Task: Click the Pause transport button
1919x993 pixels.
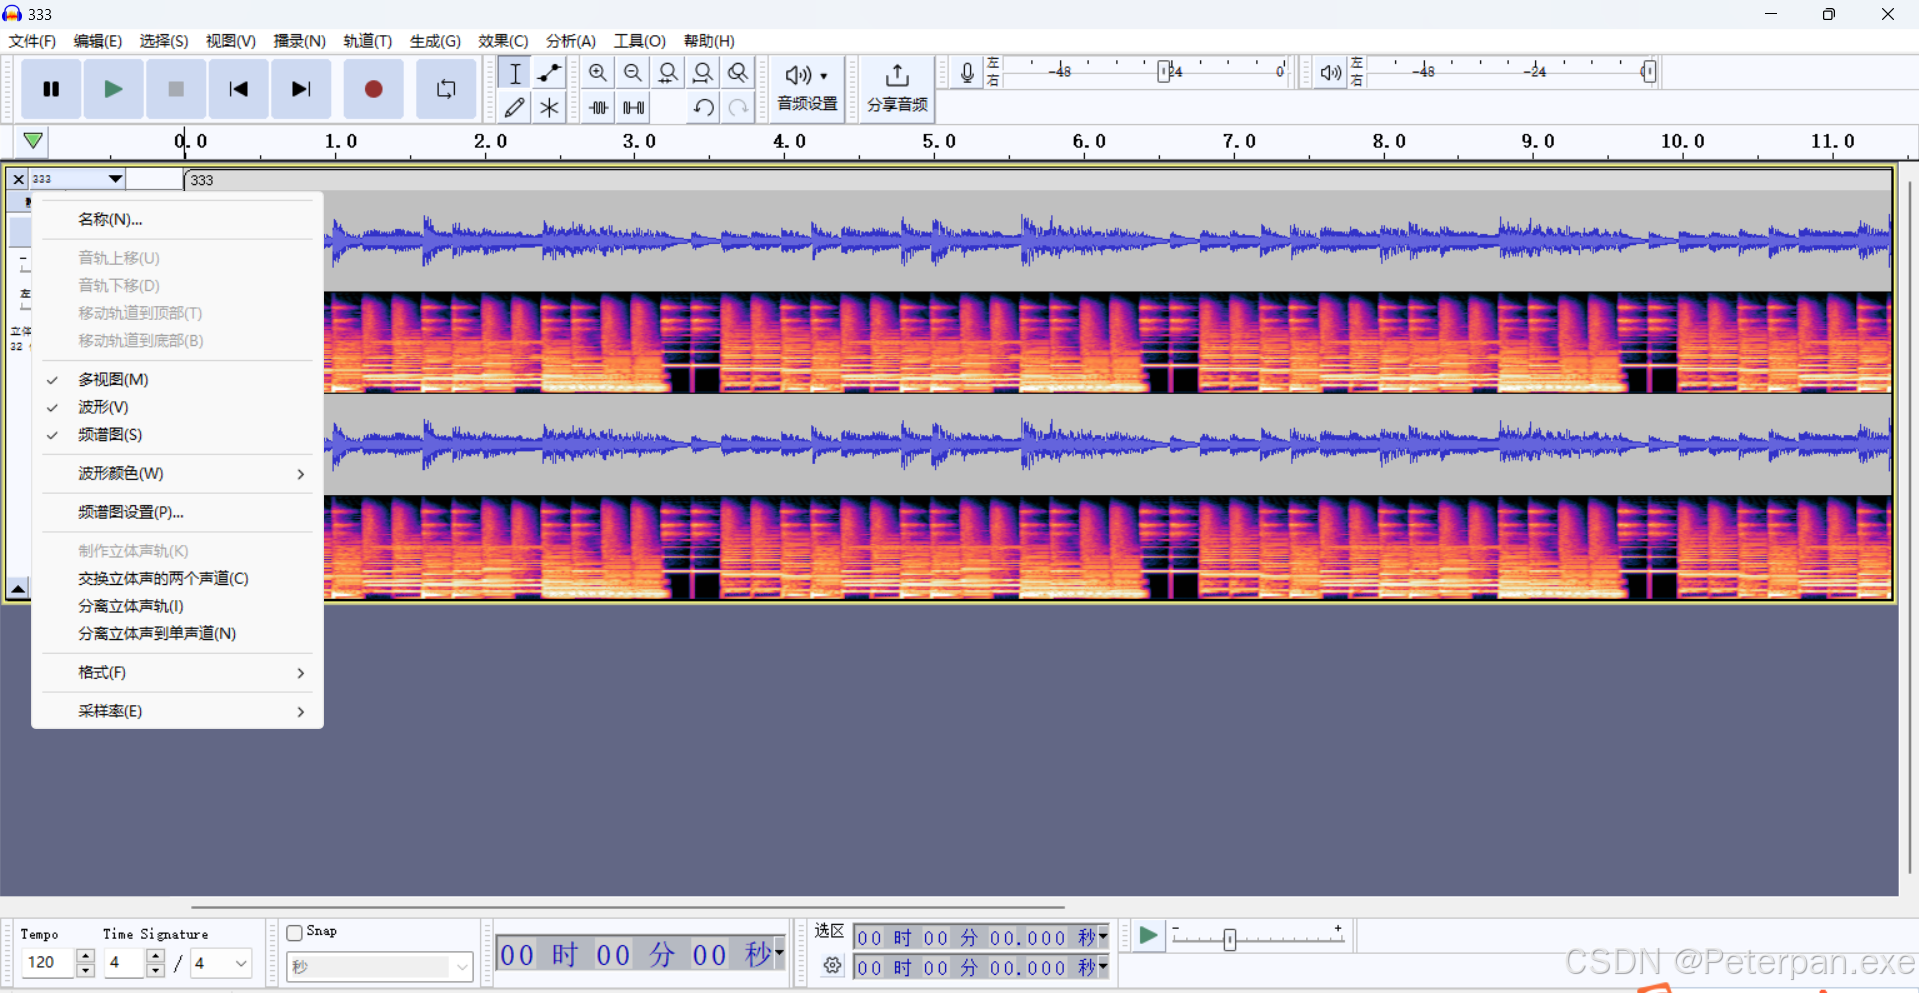Action: tap(51, 89)
